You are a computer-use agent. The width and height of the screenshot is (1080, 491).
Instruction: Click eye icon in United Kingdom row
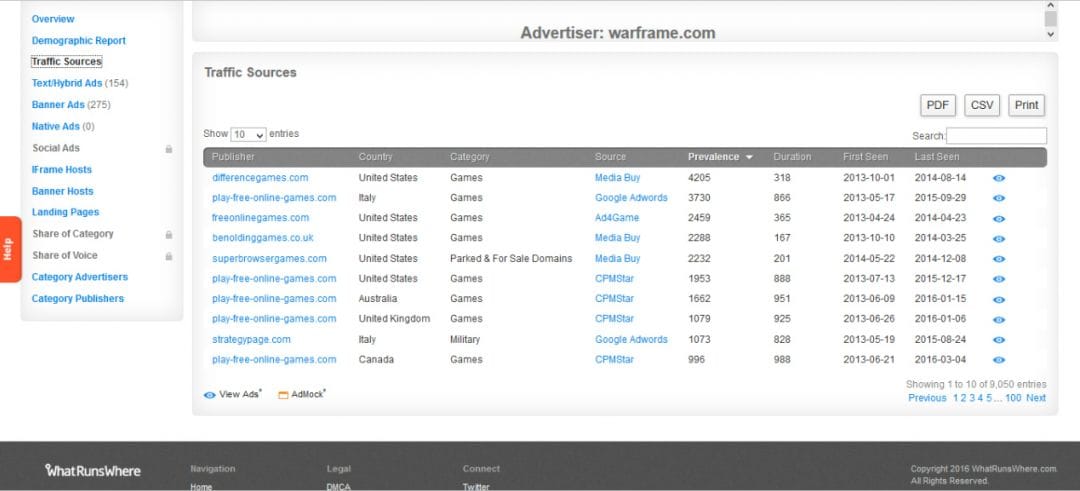[999, 320]
